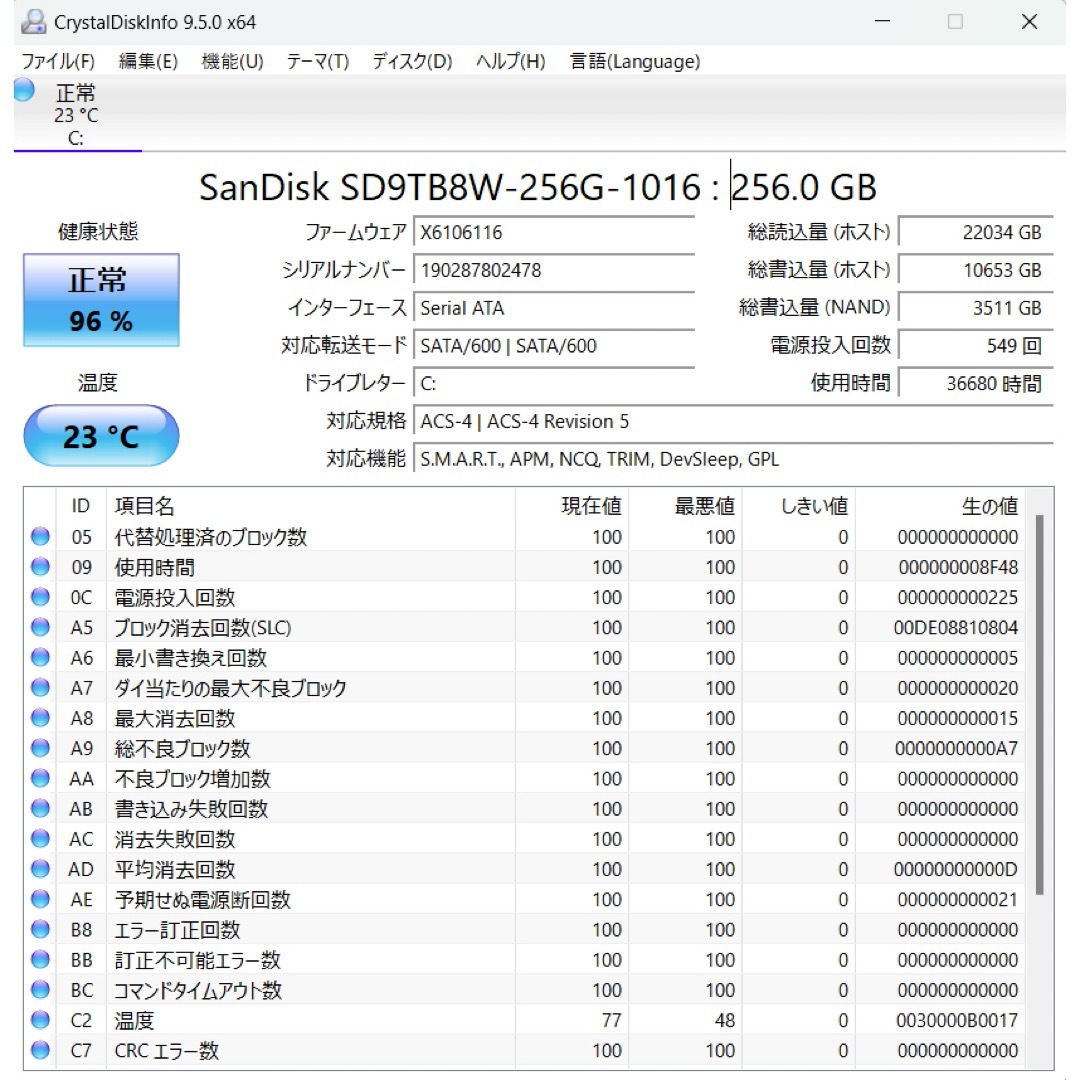This screenshot has width=1080, height=1080.
Task: Click the status orb for attribute AC
Action: point(41,839)
